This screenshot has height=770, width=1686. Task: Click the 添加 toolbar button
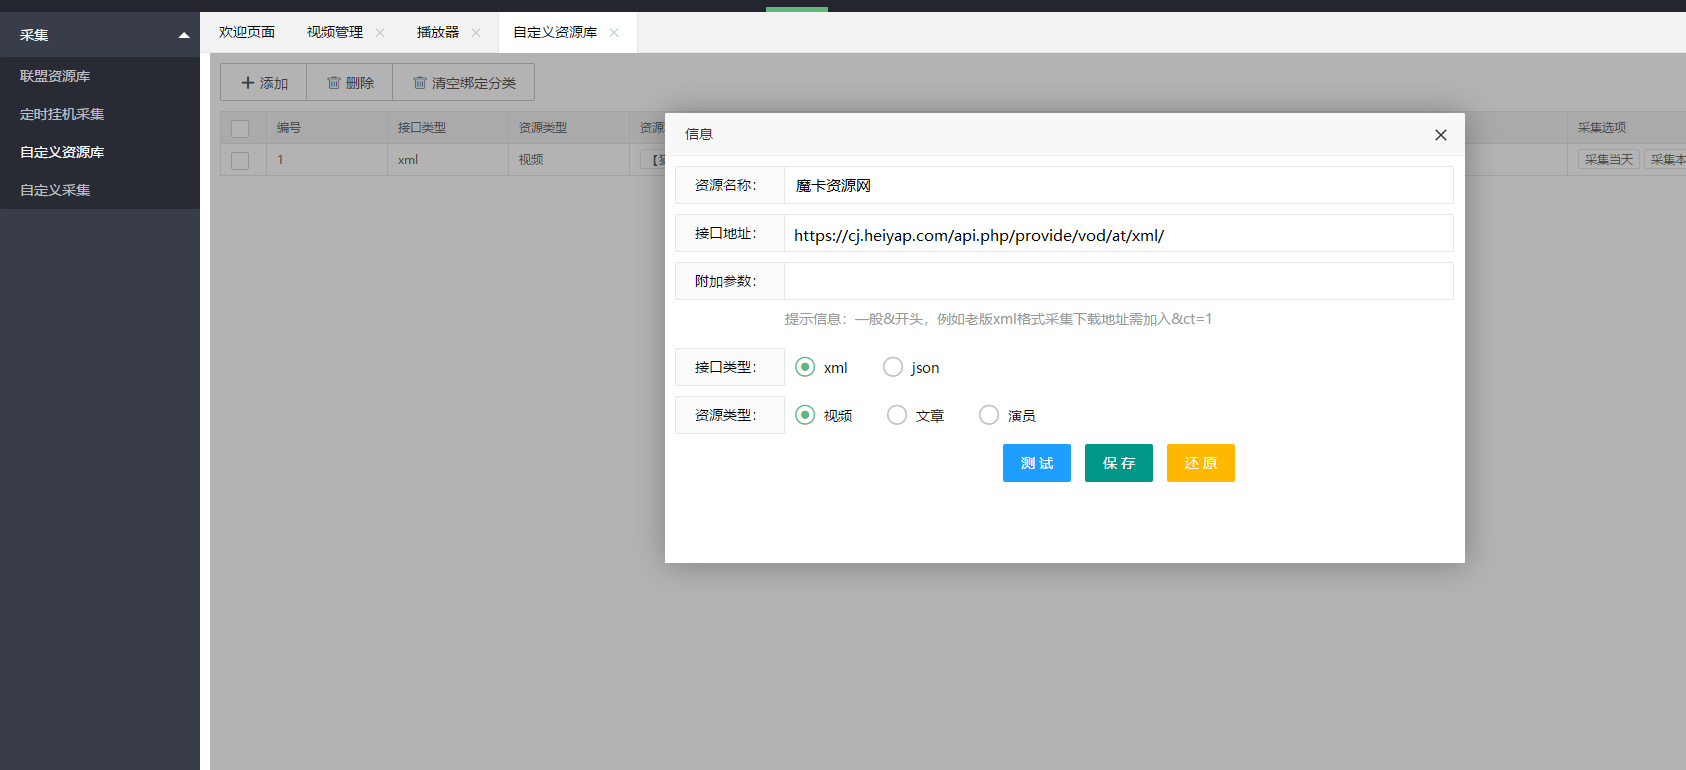264,82
